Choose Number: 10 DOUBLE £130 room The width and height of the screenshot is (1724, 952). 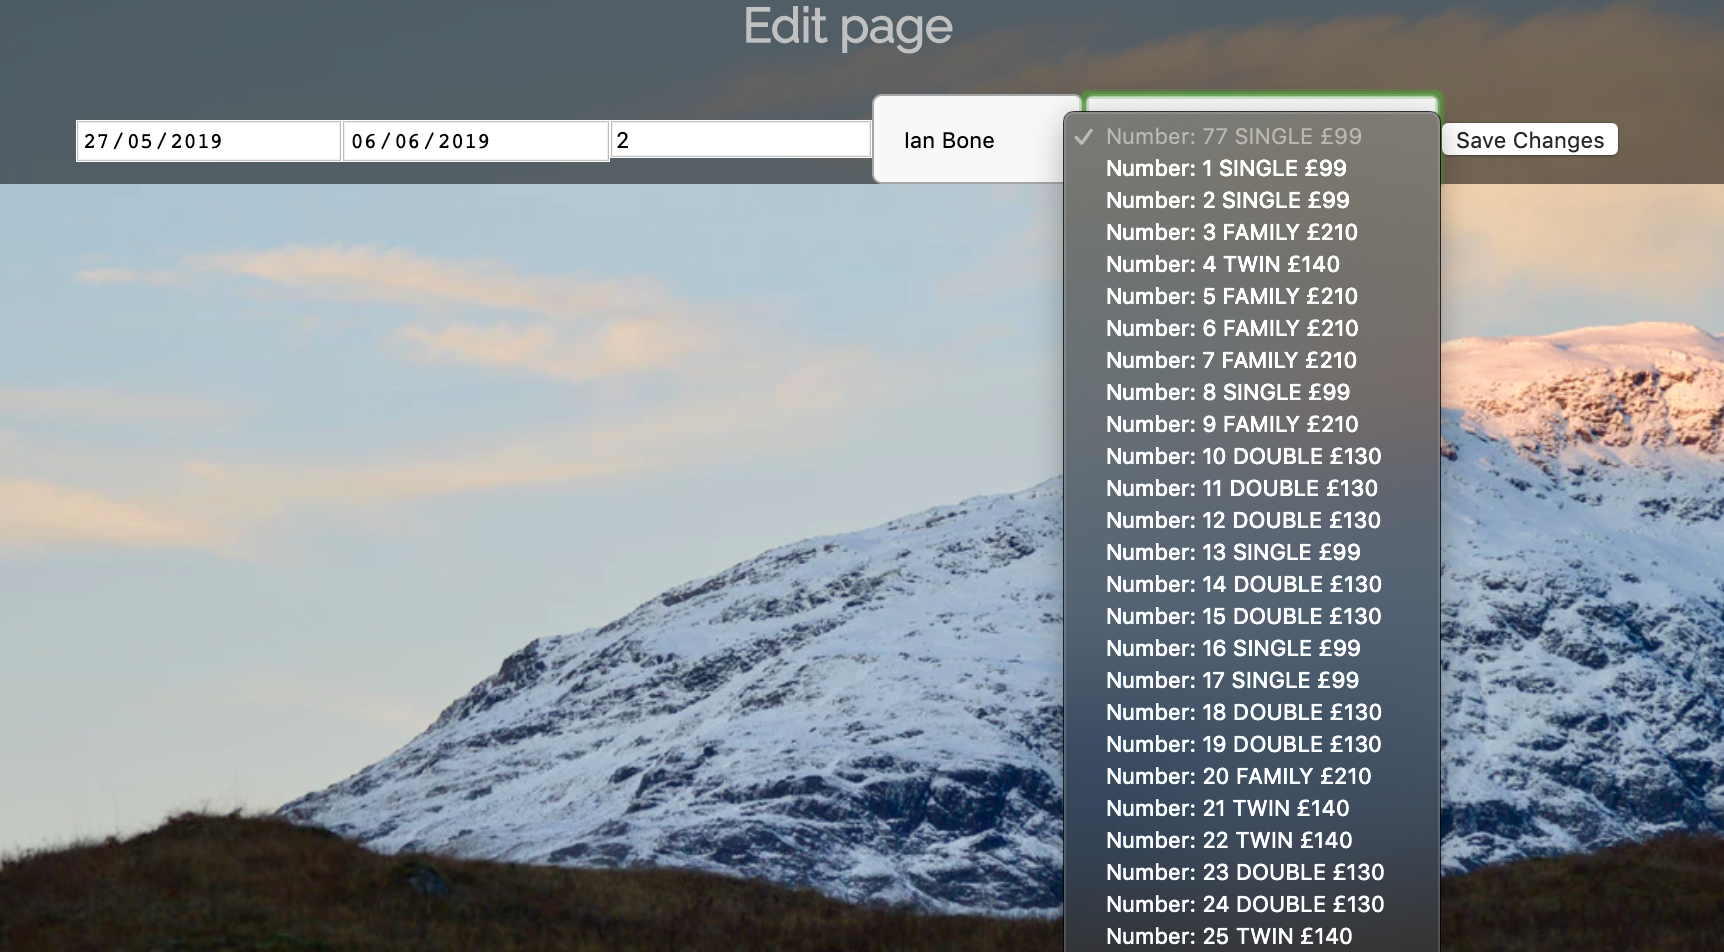point(1243,456)
